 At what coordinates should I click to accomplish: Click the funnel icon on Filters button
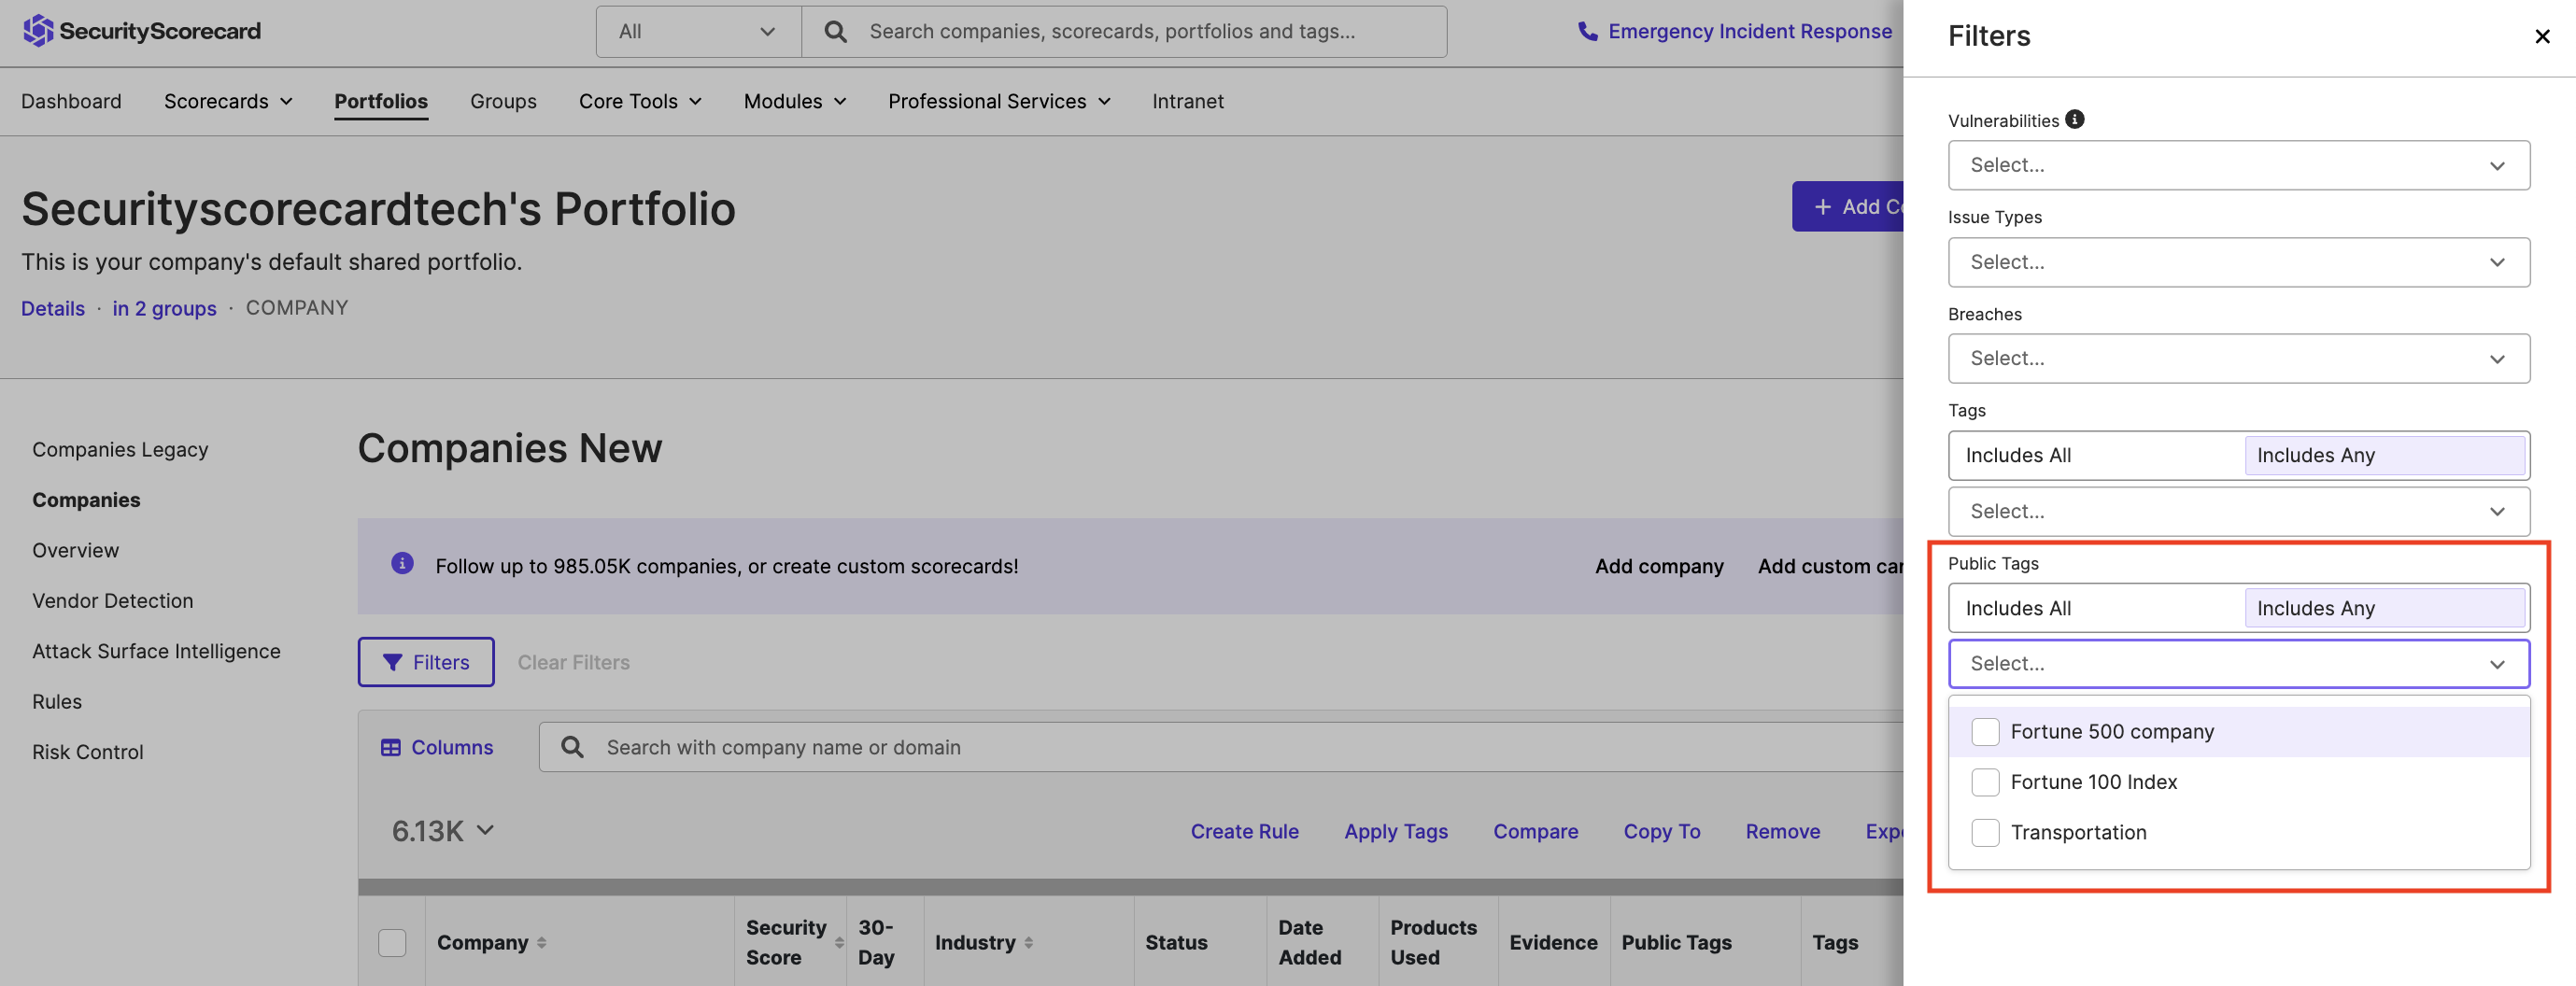click(x=393, y=662)
